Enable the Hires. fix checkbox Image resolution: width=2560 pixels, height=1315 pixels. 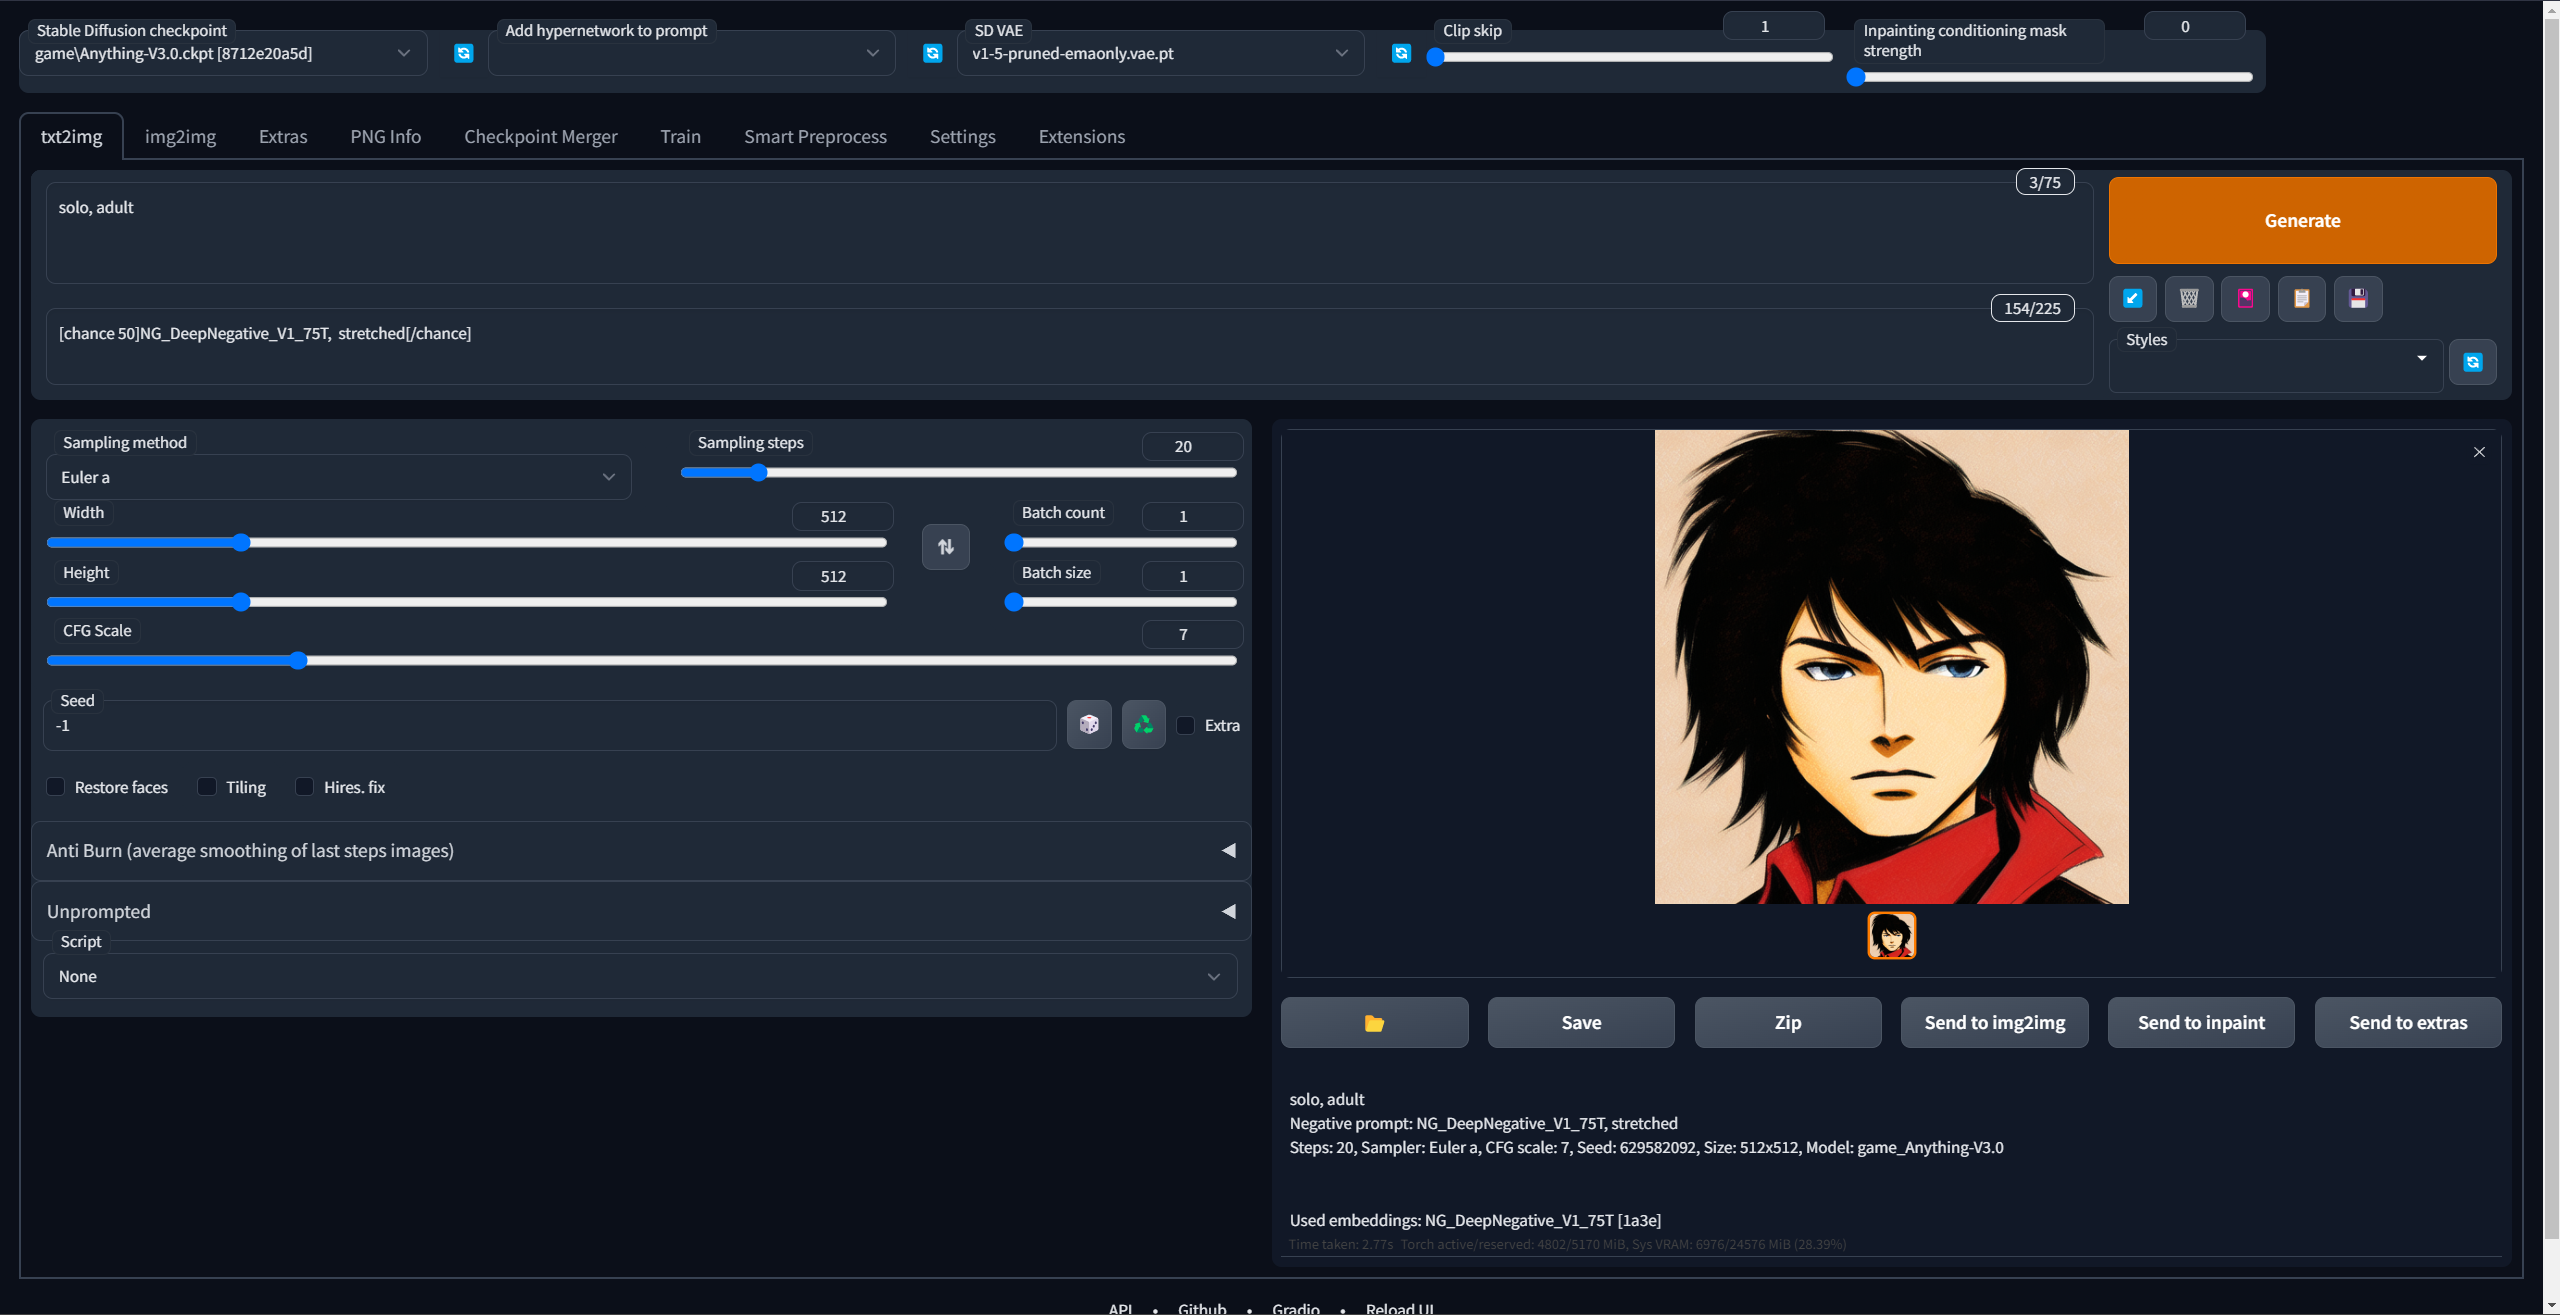(x=305, y=787)
